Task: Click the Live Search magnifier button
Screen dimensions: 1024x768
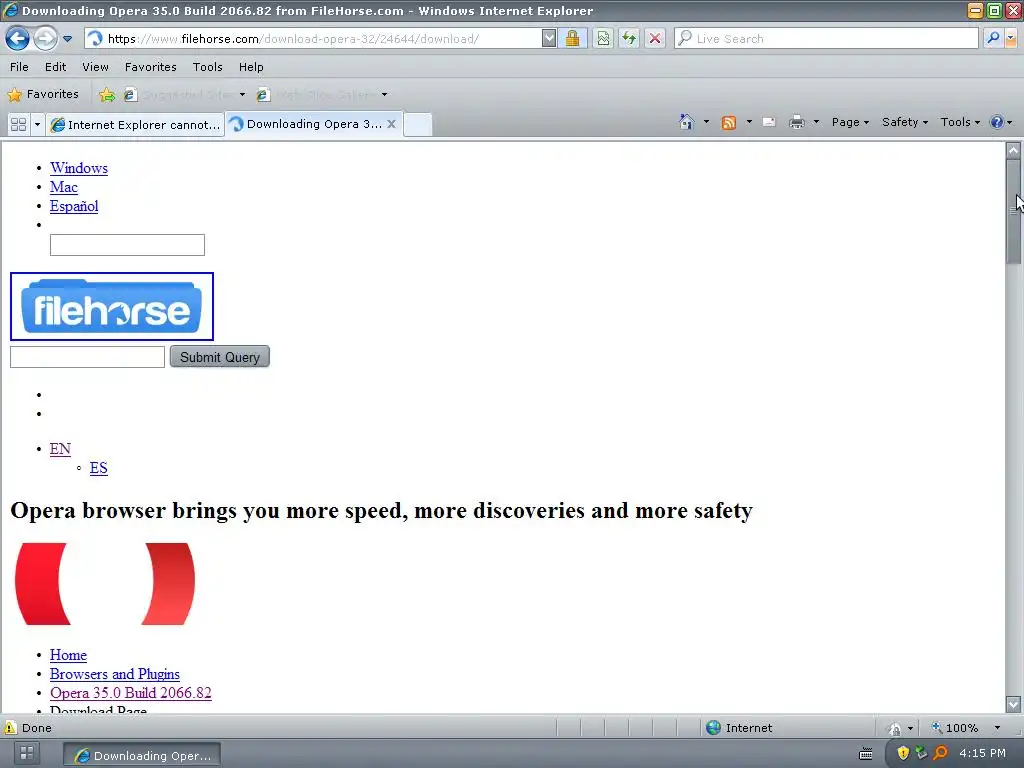Action: 993,39
